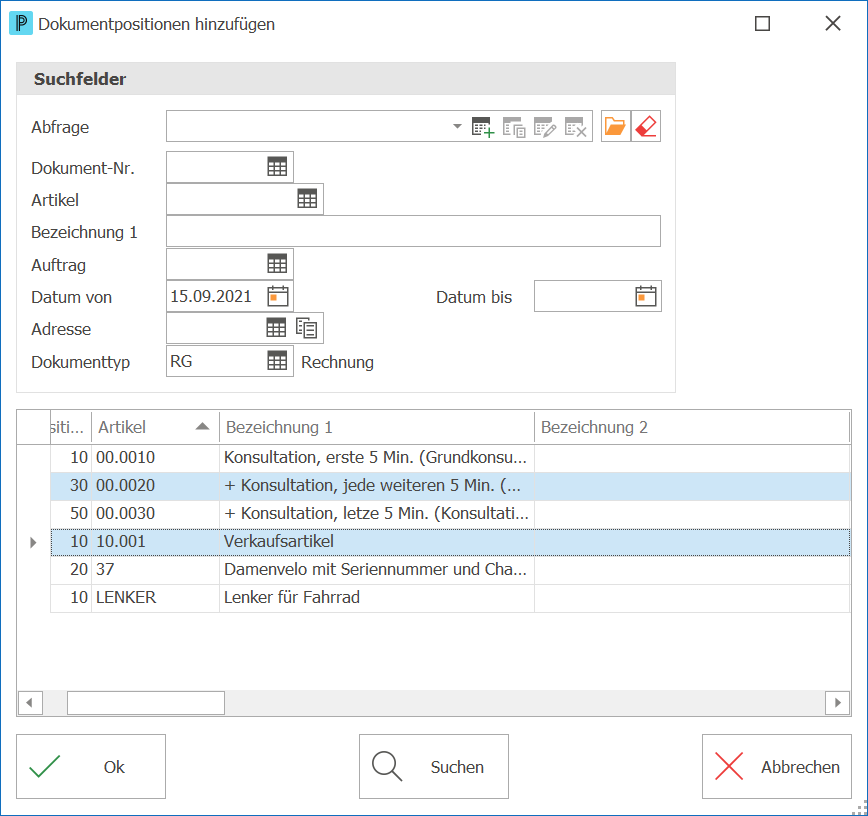The width and height of the screenshot is (868, 816).
Task: Select the Lenker für Fahrrad row
Action: coord(450,598)
